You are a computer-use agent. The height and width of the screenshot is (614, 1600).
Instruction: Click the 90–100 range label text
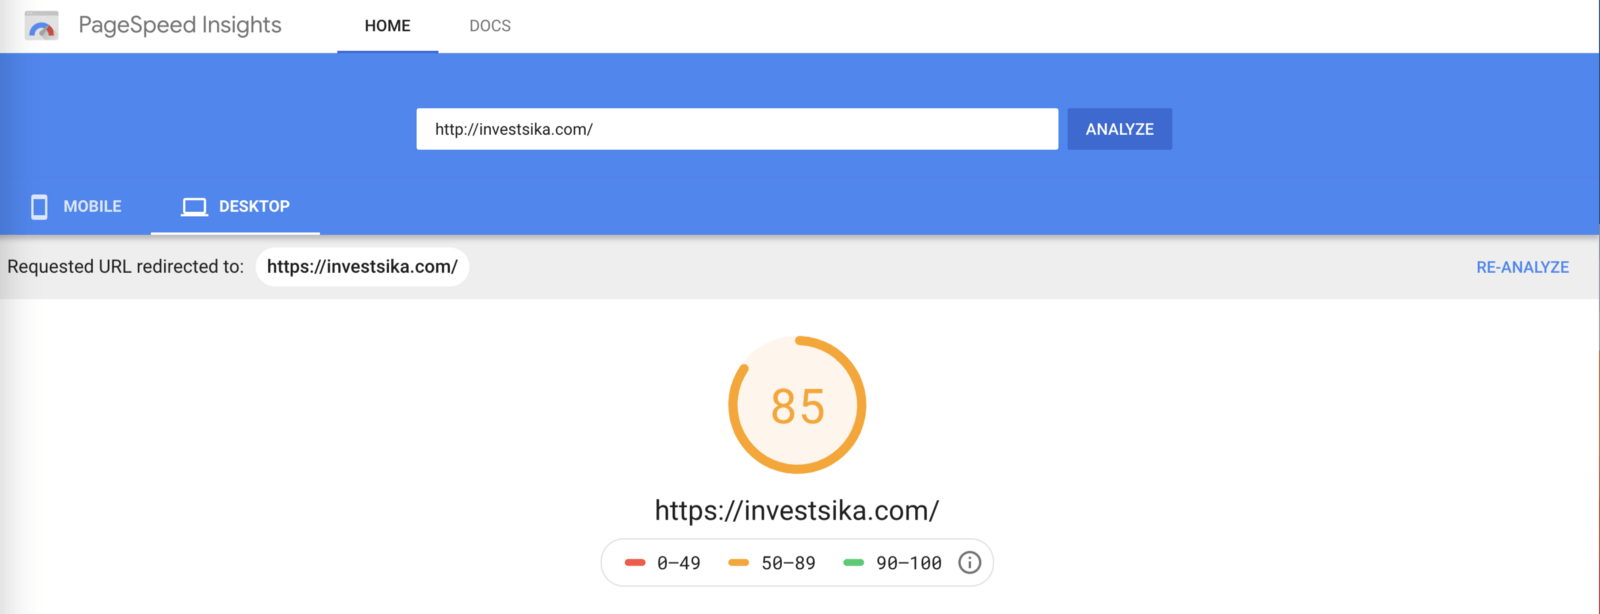909,563
